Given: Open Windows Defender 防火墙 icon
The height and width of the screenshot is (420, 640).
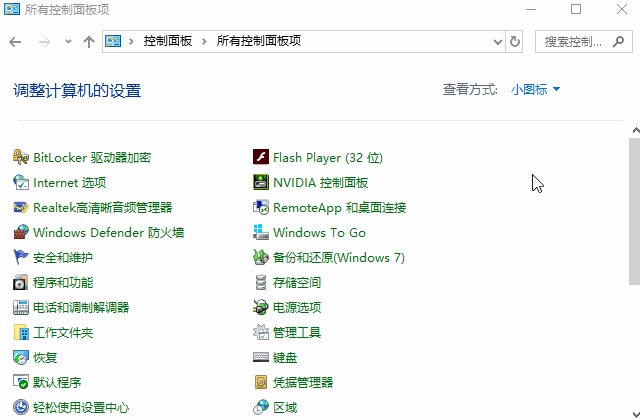Looking at the screenshot, I should tap(21, 232).
